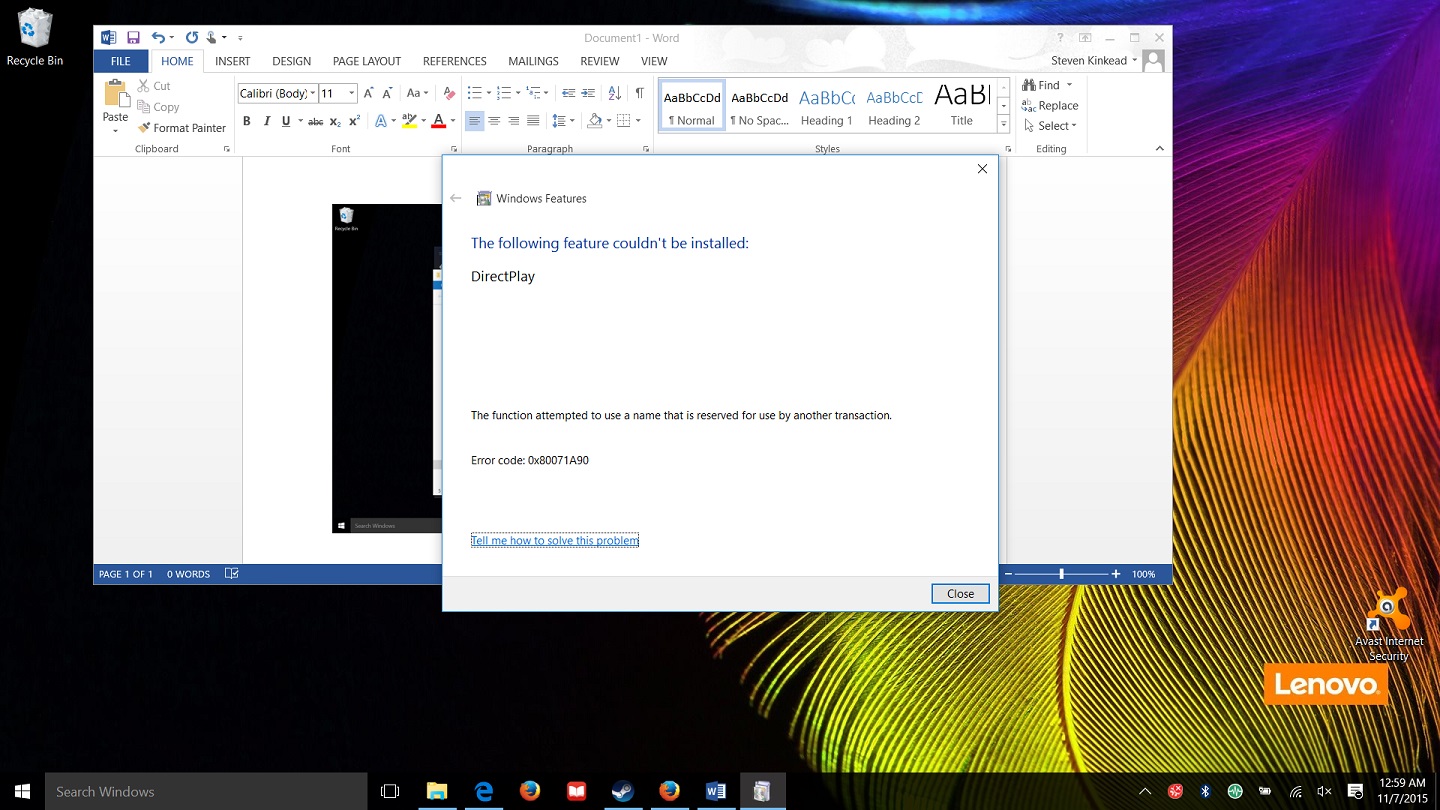The image size is (1440, 810).
Task: Click Close button in Windows Features dialog
Action: (960, 594)
